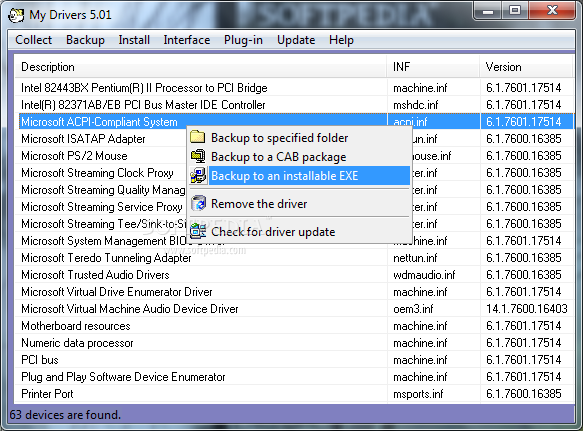Open the Collect menu

point(33,40)
